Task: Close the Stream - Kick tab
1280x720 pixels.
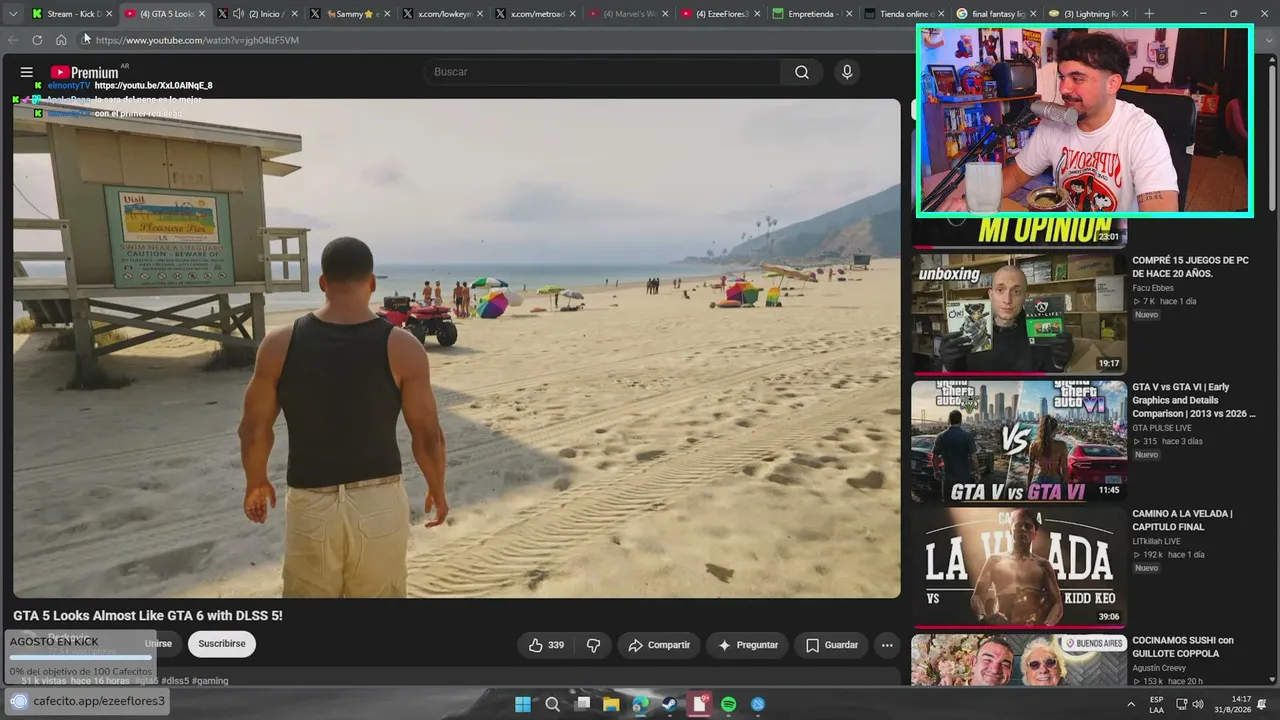Action: [108, 14]
